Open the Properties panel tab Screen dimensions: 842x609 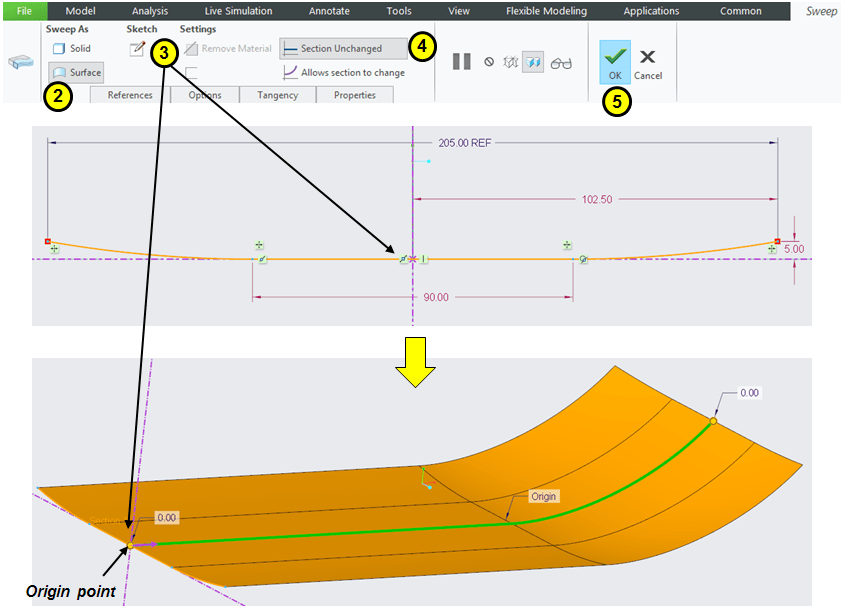[x=355, y=95]
